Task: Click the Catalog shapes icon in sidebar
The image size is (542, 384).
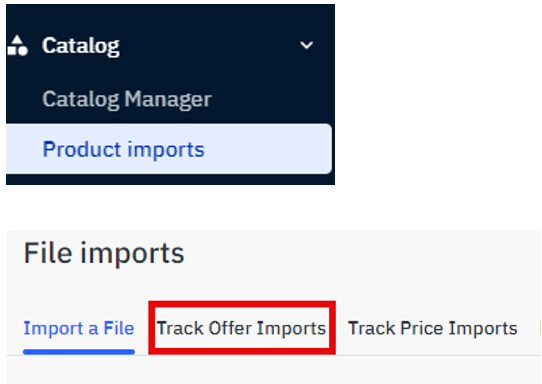Action: coord(17,46)
